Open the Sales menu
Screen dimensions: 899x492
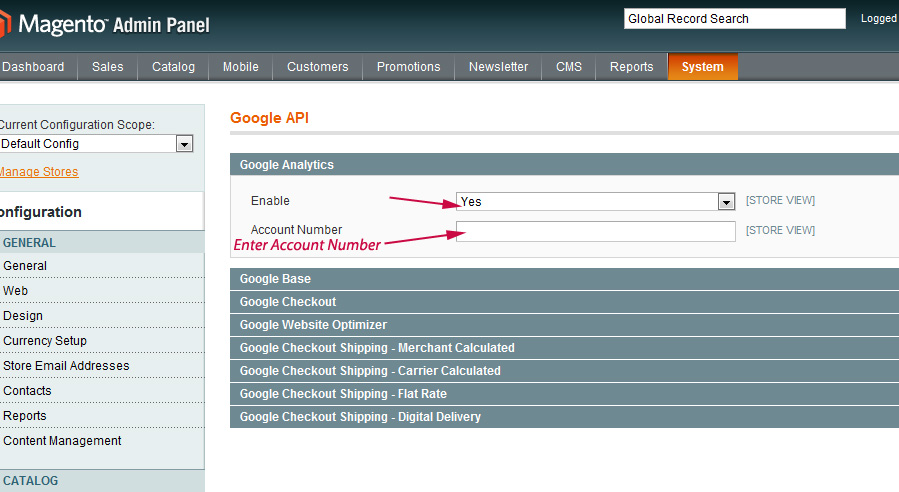[108, 67]
